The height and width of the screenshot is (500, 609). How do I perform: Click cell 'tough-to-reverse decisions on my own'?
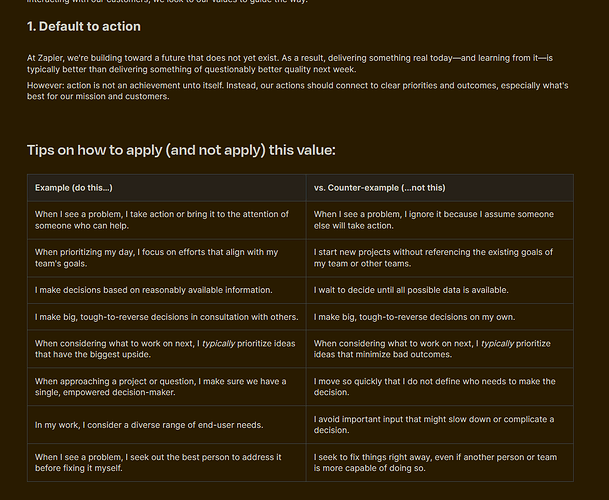440,317
